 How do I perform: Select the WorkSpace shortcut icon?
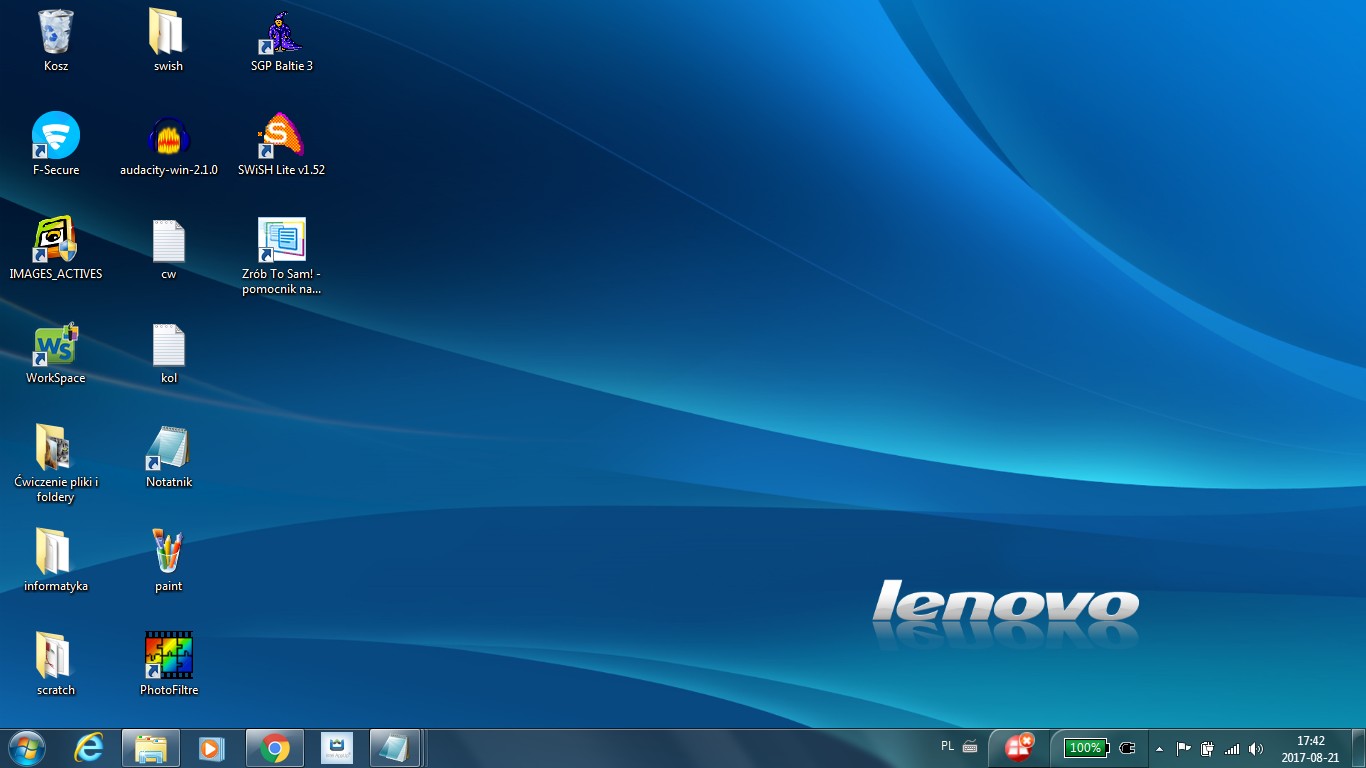[x=56, y=346]
